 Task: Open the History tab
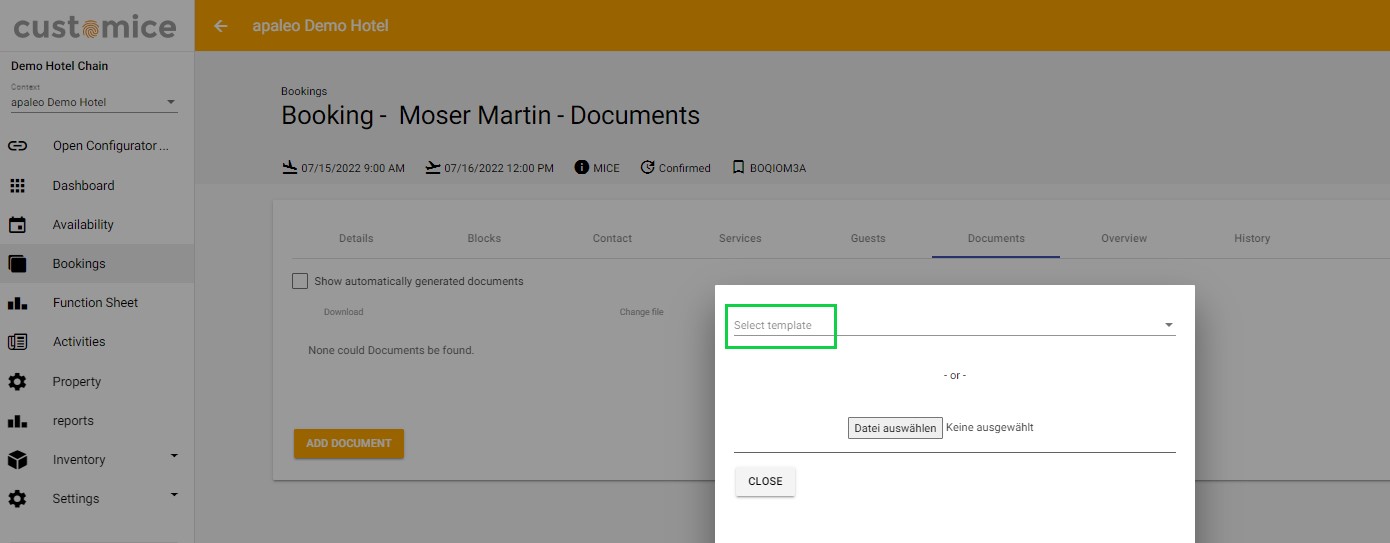pos(1252,238)
